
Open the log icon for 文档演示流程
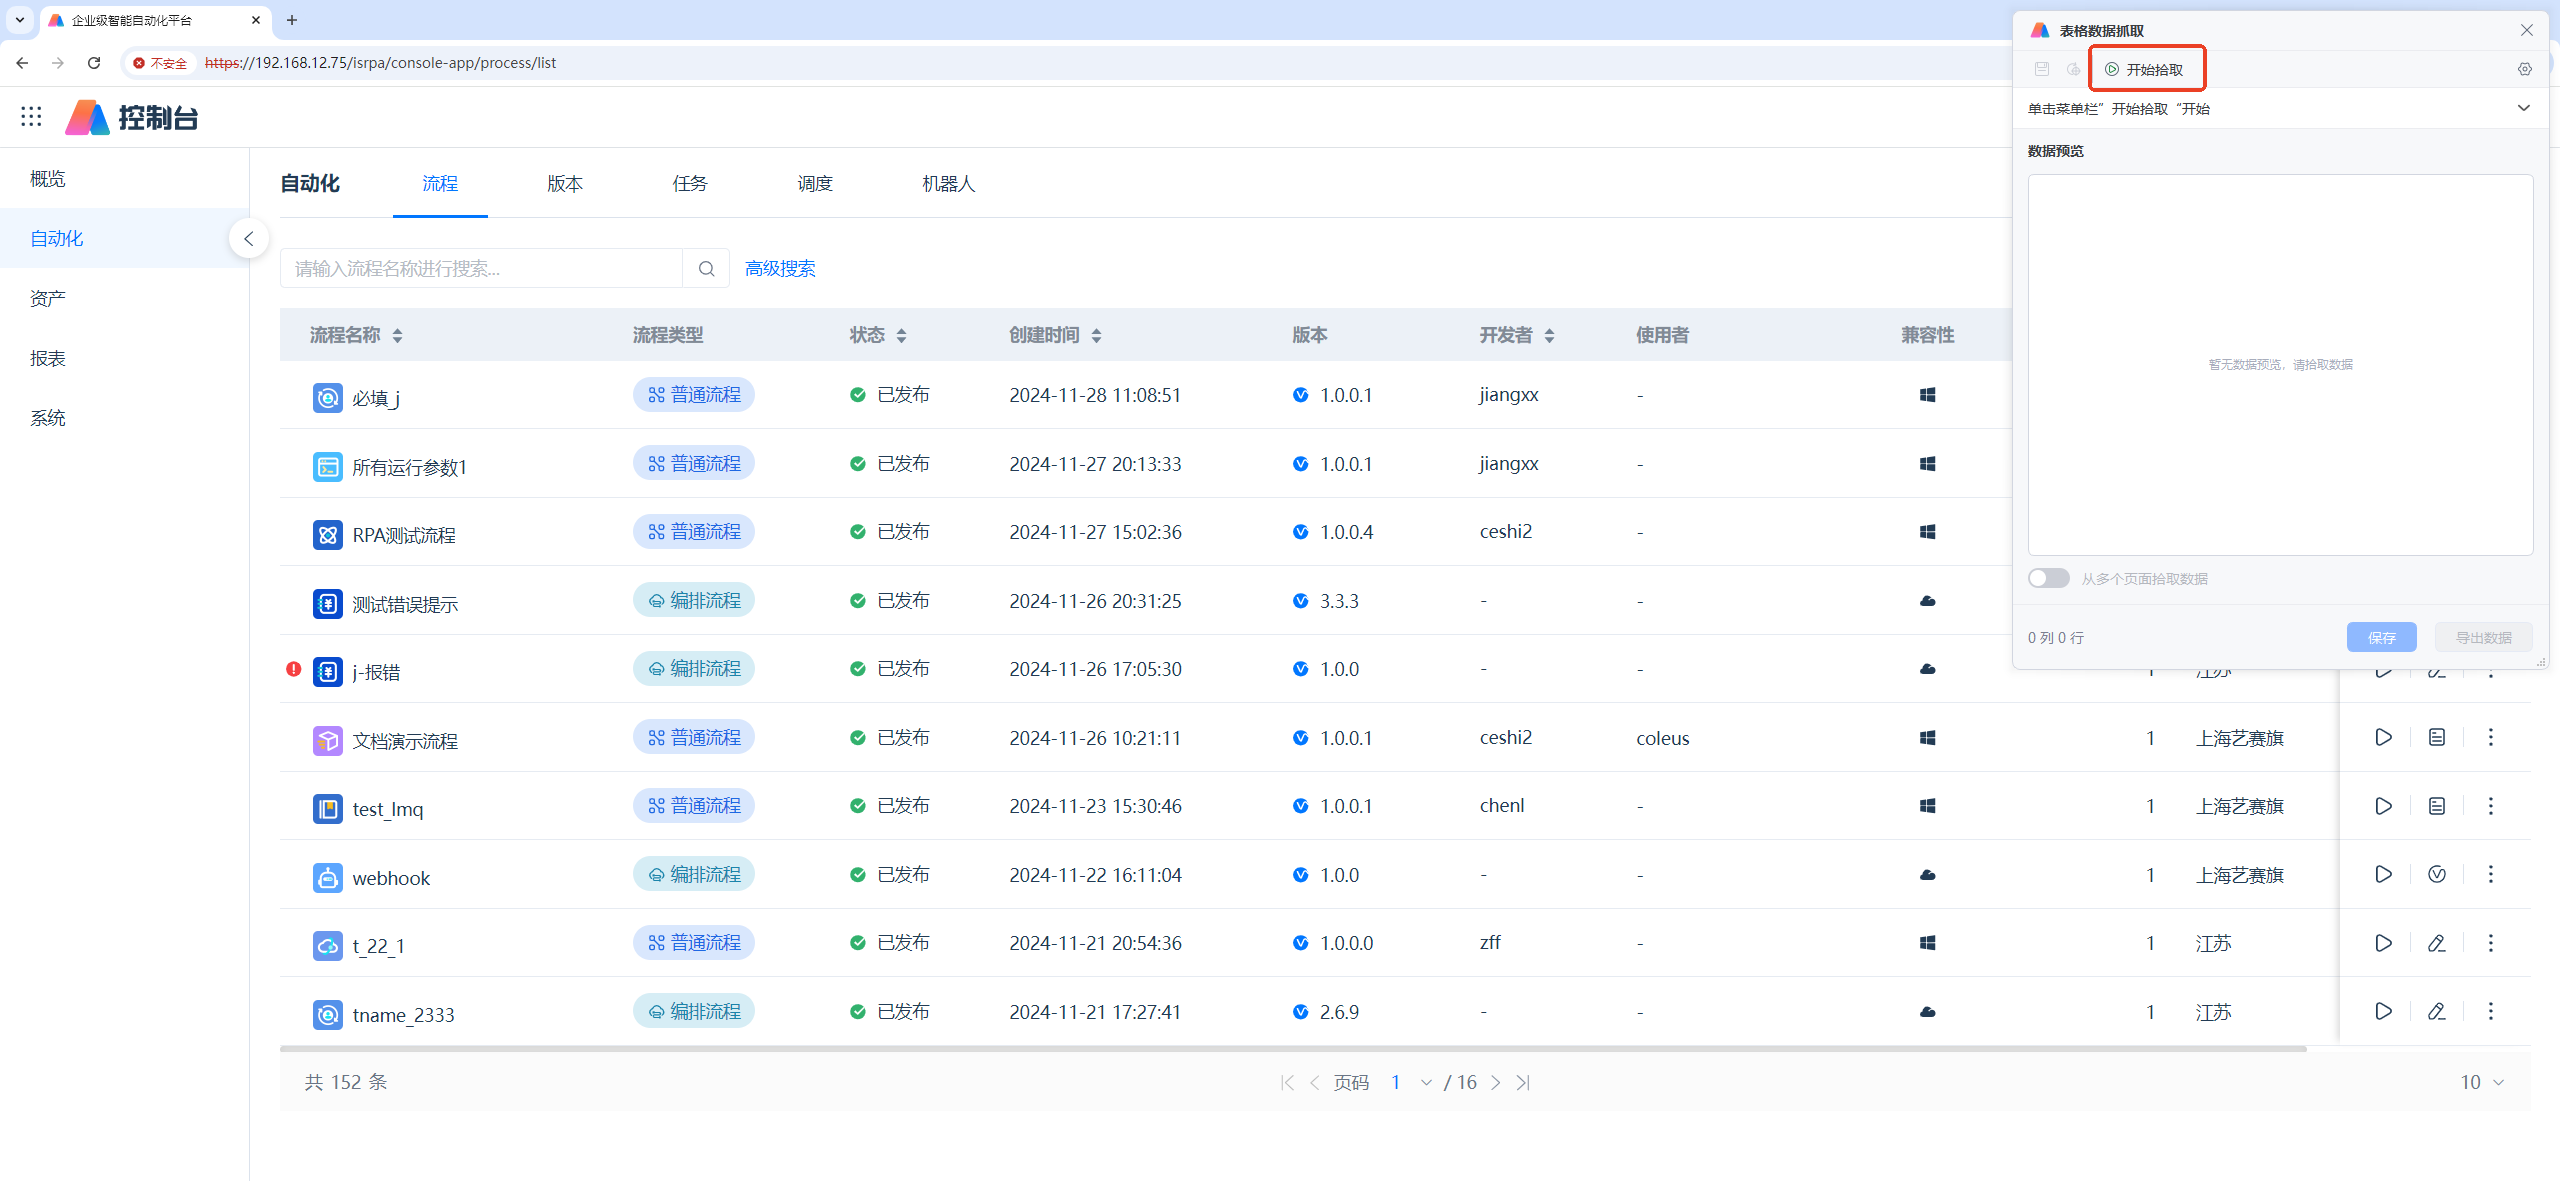(2437, 738)
